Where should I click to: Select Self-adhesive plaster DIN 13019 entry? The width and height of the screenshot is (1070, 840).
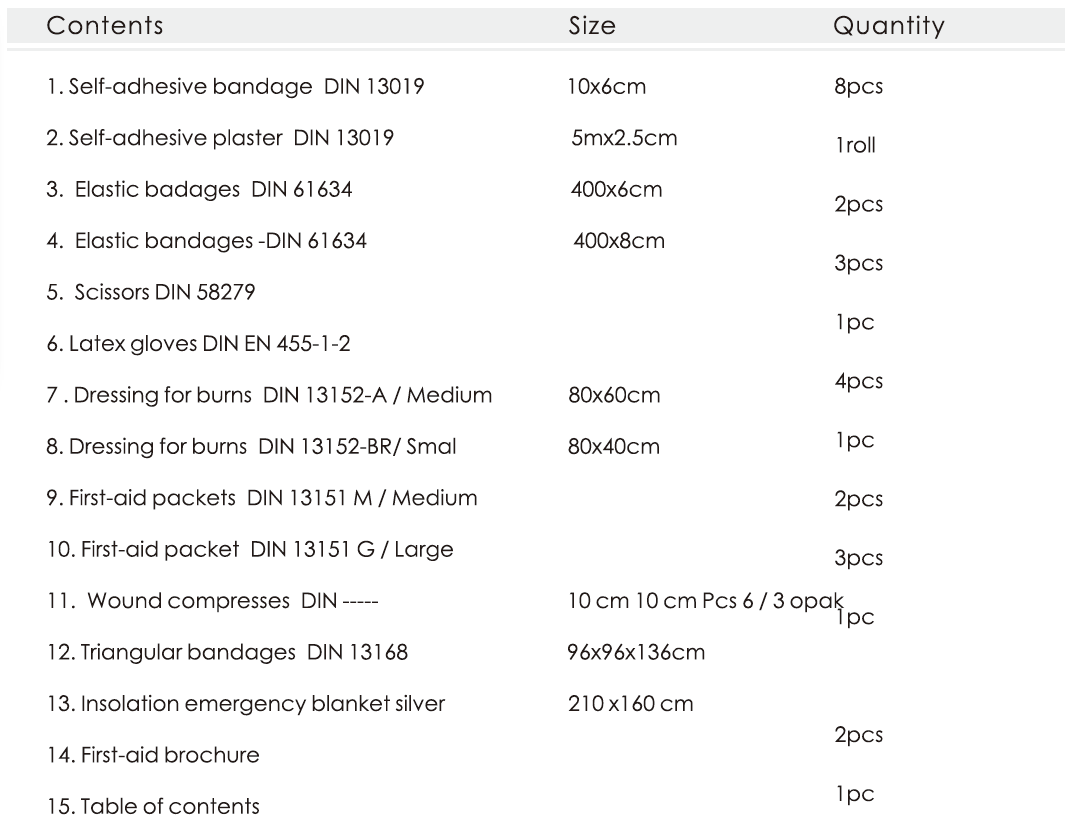[x=220, y=138]
